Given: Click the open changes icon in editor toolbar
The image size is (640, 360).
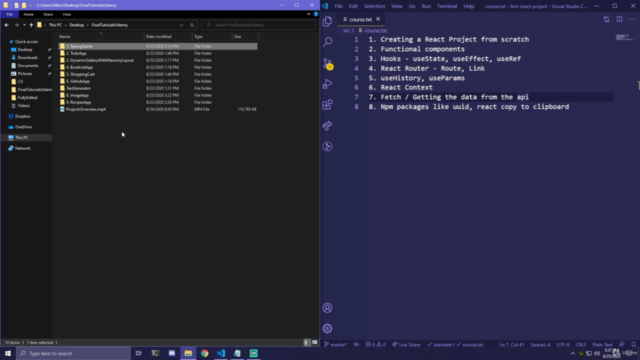Looking at the screenshot, I should coord(606,19).
